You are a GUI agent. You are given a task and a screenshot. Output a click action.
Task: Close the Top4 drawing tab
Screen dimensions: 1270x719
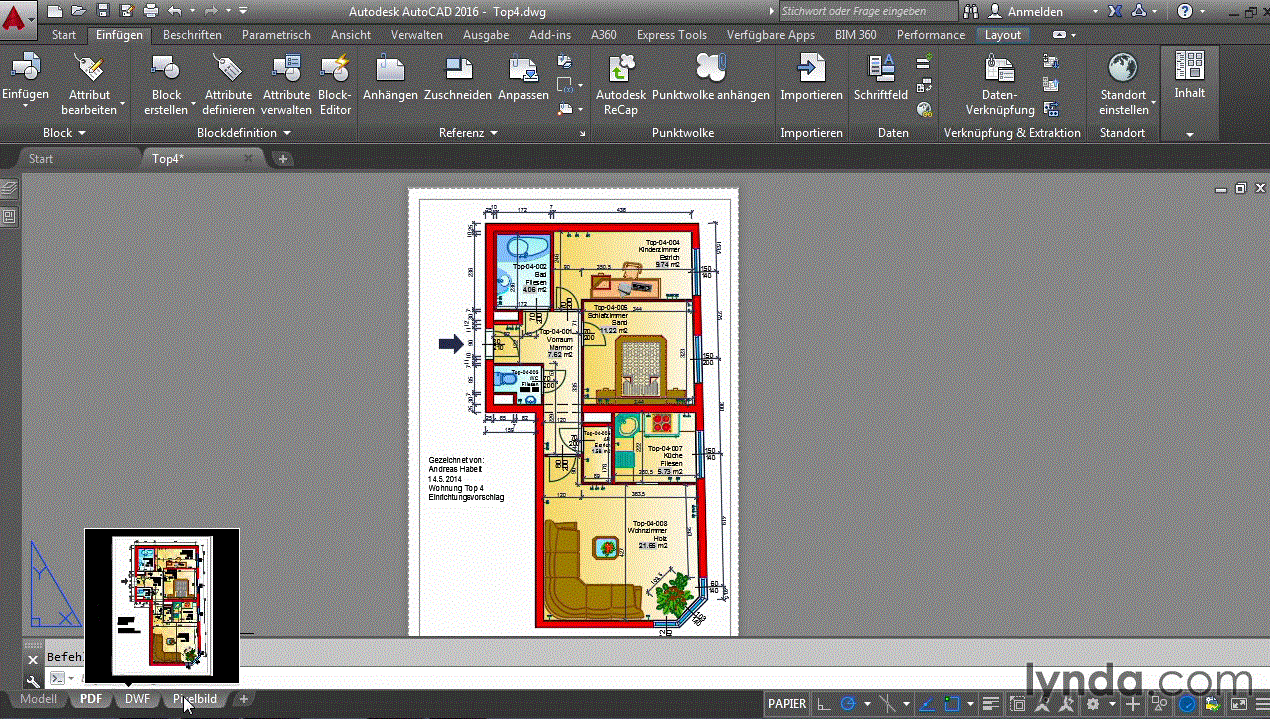click(x=250, y=158)
